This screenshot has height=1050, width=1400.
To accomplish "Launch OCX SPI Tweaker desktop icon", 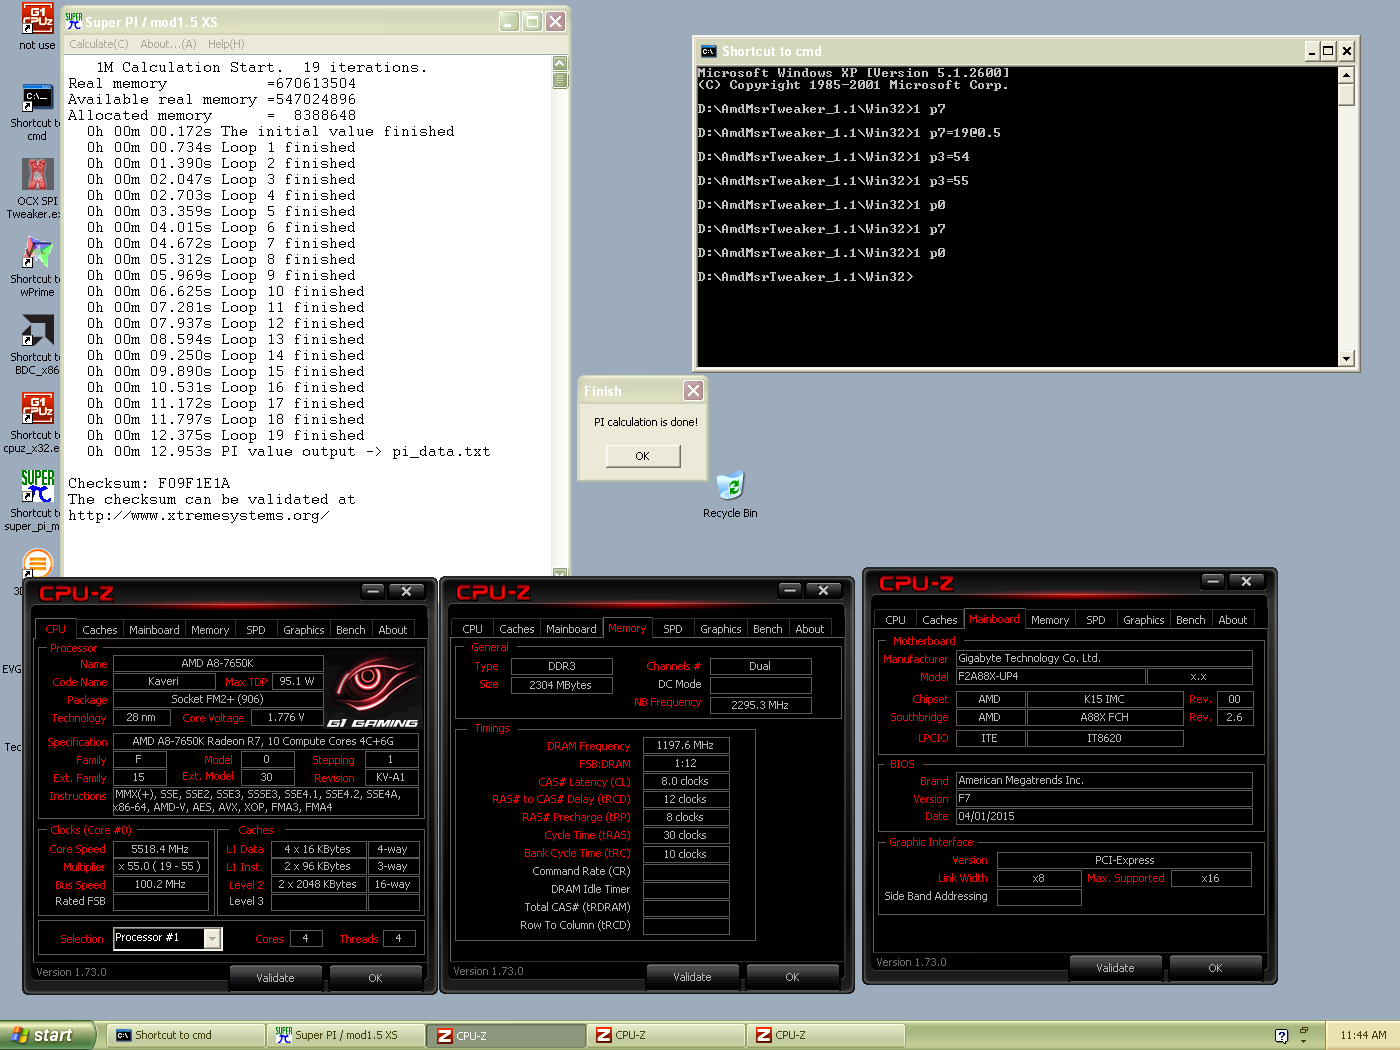I will (37, 190).
